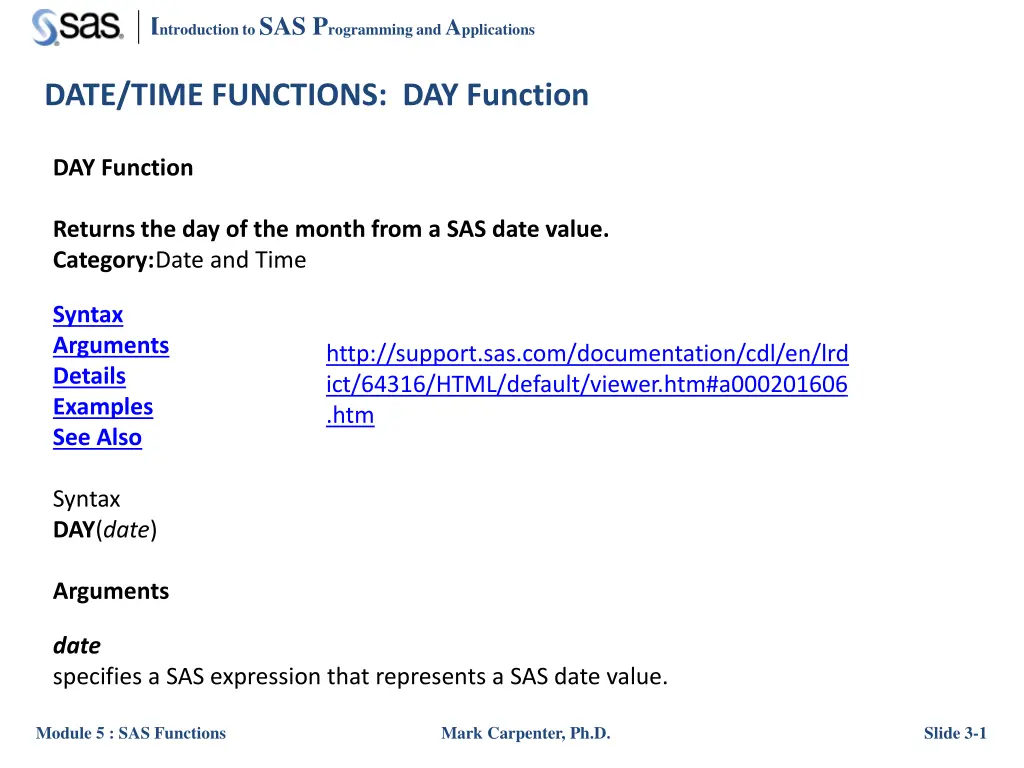This screenshot has width=1024, height=768.
Task: Open the Details link
Action: tap(89, 376)
